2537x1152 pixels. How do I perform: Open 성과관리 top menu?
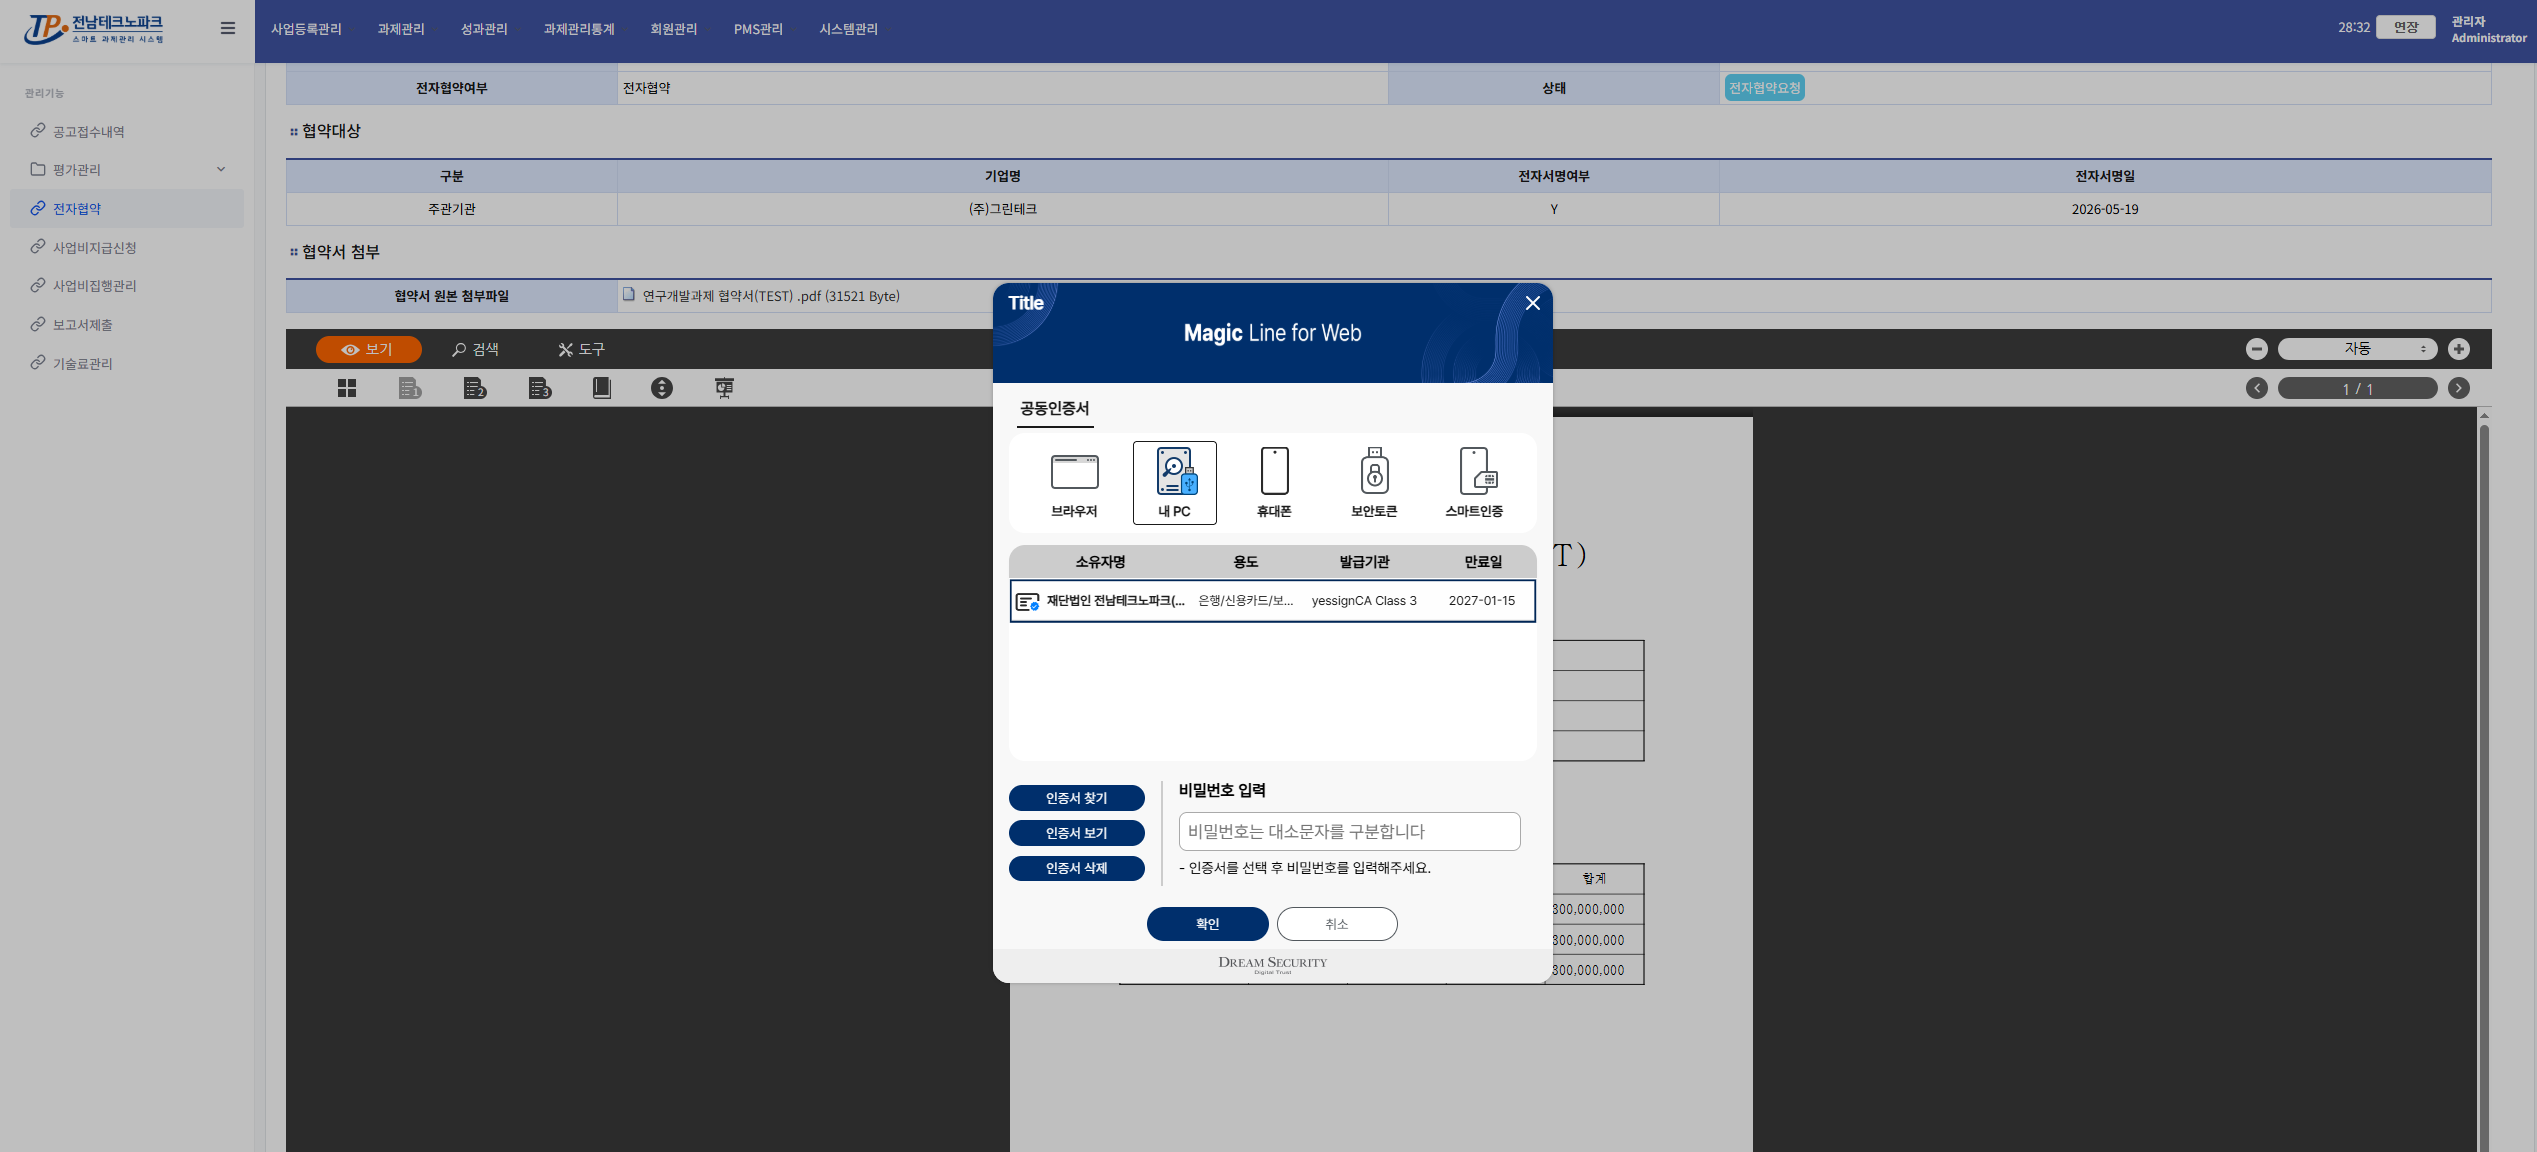[x=484, y=30]
